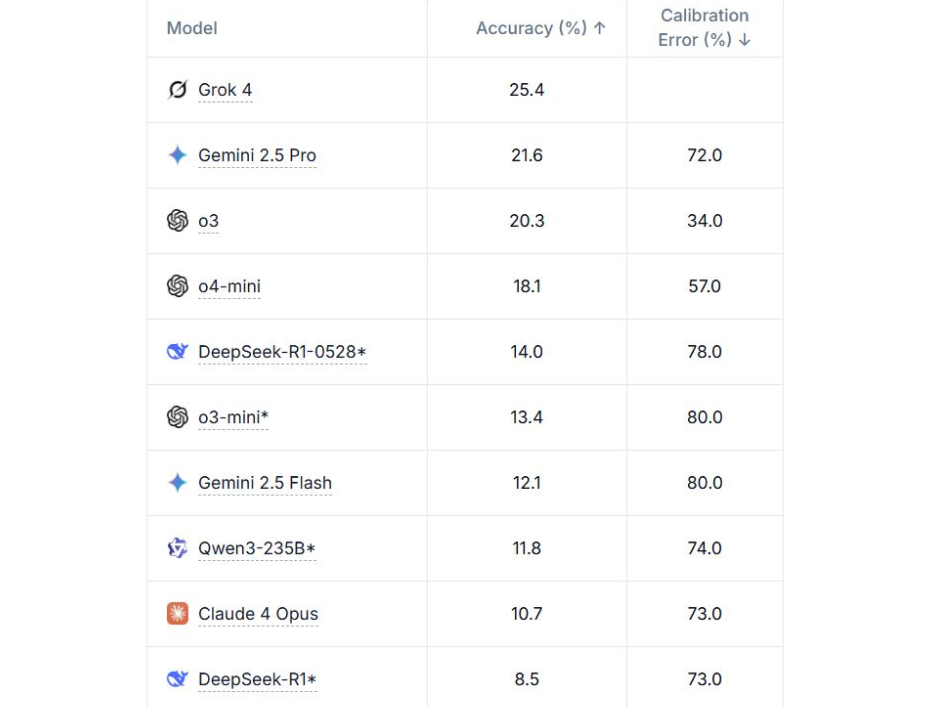Open the o4-mini model link
Viewport: 926px width, 707px height.
229,286
